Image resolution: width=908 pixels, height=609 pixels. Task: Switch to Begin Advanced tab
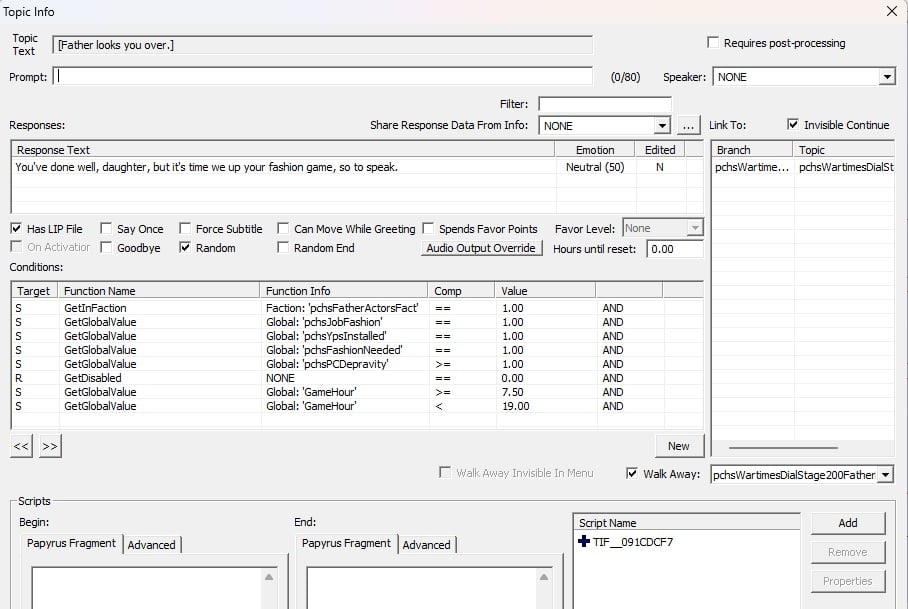tap(152, 545)
